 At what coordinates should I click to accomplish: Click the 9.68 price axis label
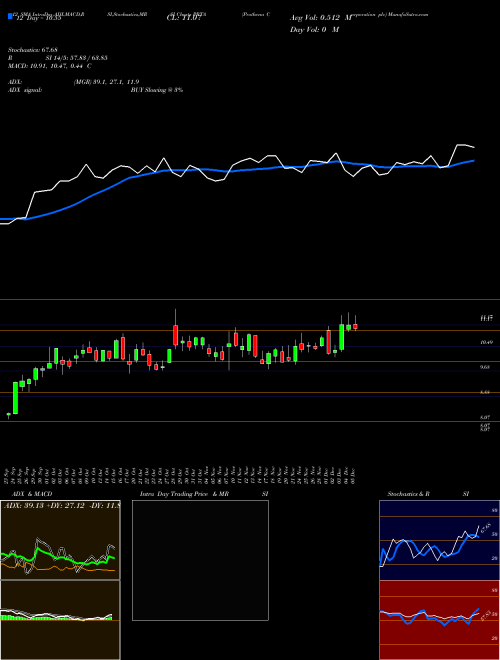(487, 367)
